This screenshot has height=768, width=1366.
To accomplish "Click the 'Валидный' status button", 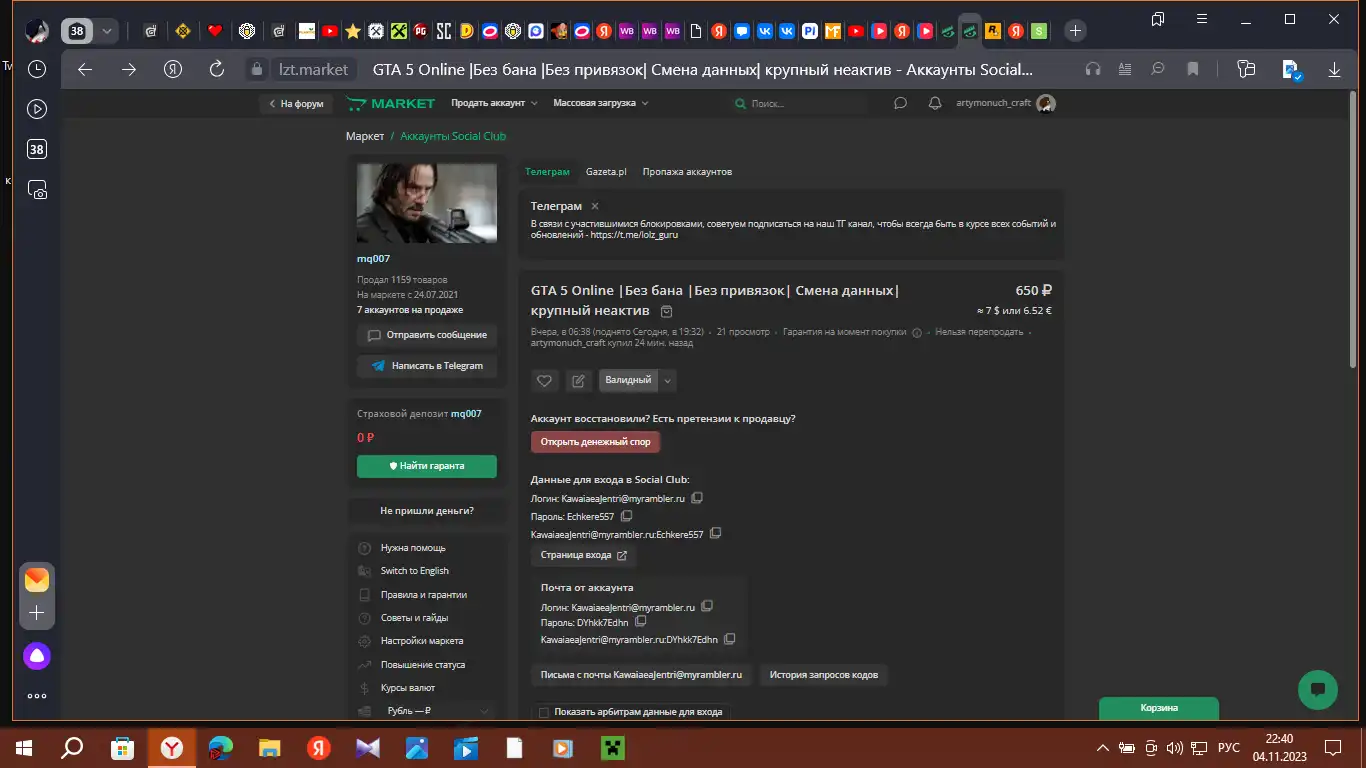I will tap(628, 380).
